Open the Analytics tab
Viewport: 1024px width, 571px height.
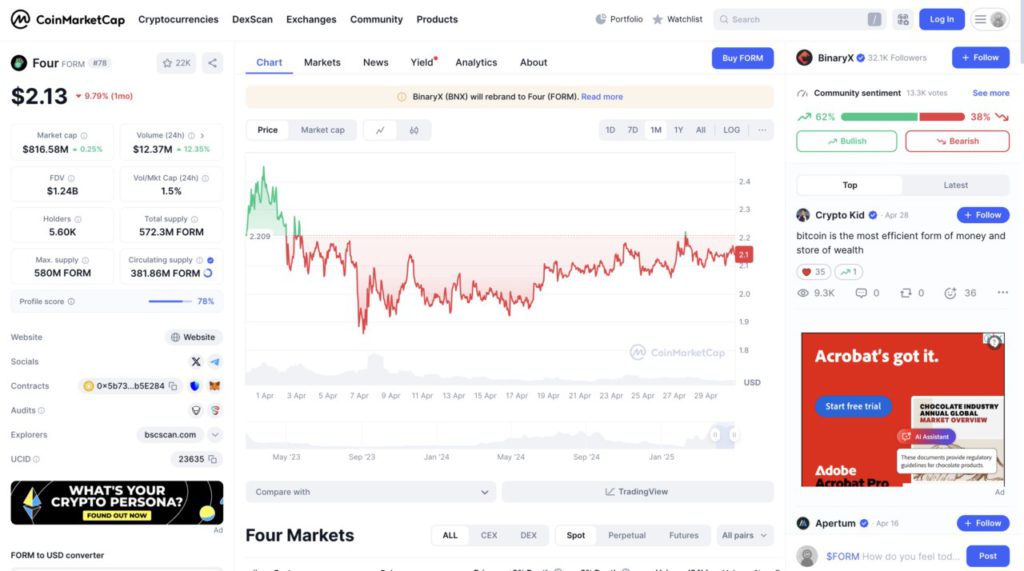tap(476, 63)
